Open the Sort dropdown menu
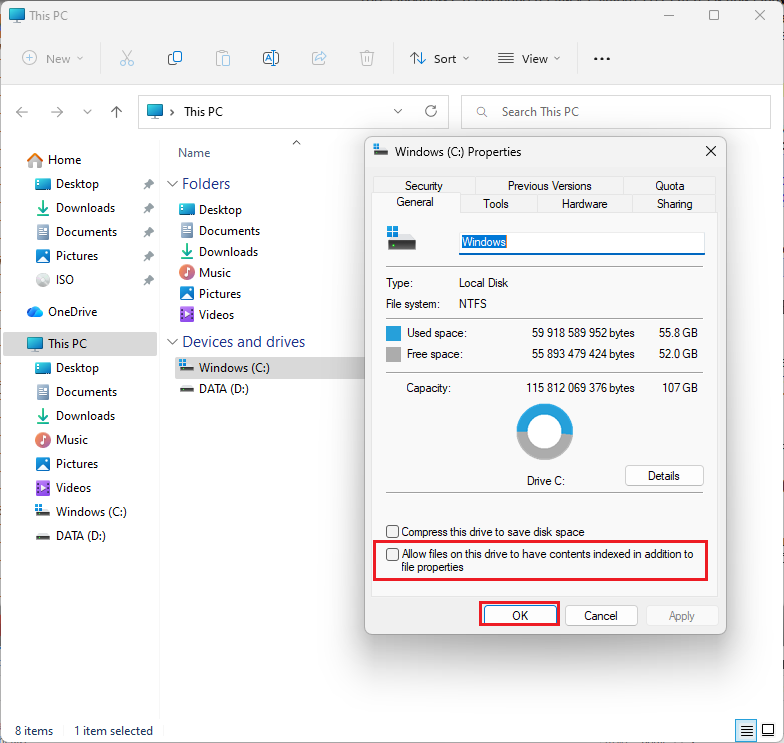 tap(439, 59)
